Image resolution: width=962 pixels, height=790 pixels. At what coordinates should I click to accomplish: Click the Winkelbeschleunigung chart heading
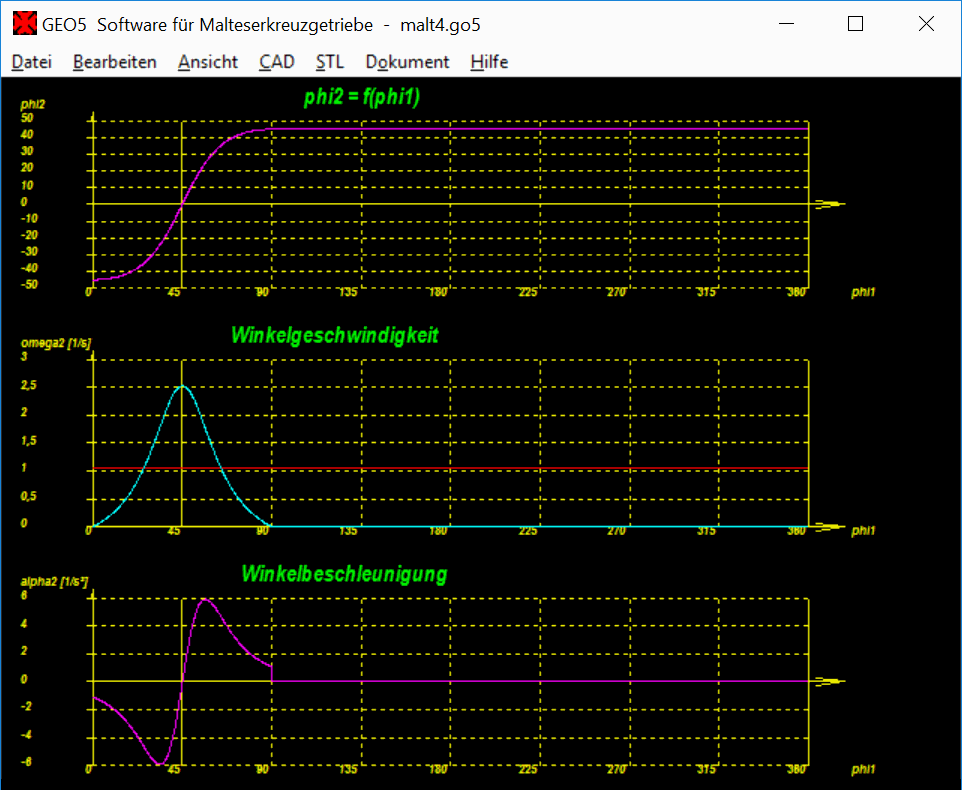tap(343, 574)
